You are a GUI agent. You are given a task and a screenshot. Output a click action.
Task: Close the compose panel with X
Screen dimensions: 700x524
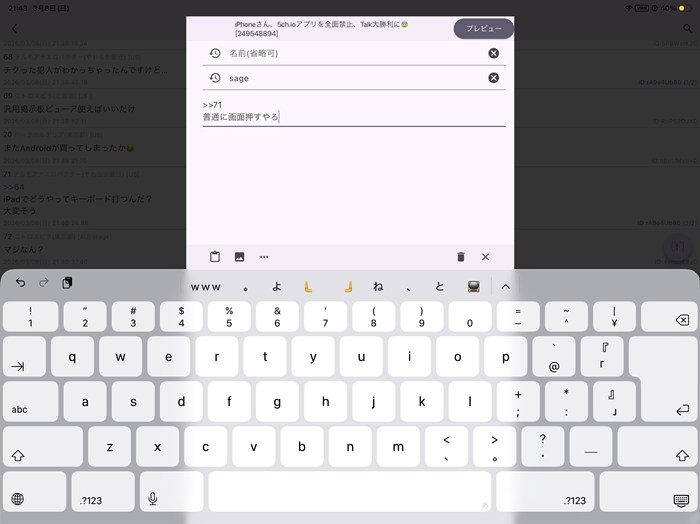[485, 257]
